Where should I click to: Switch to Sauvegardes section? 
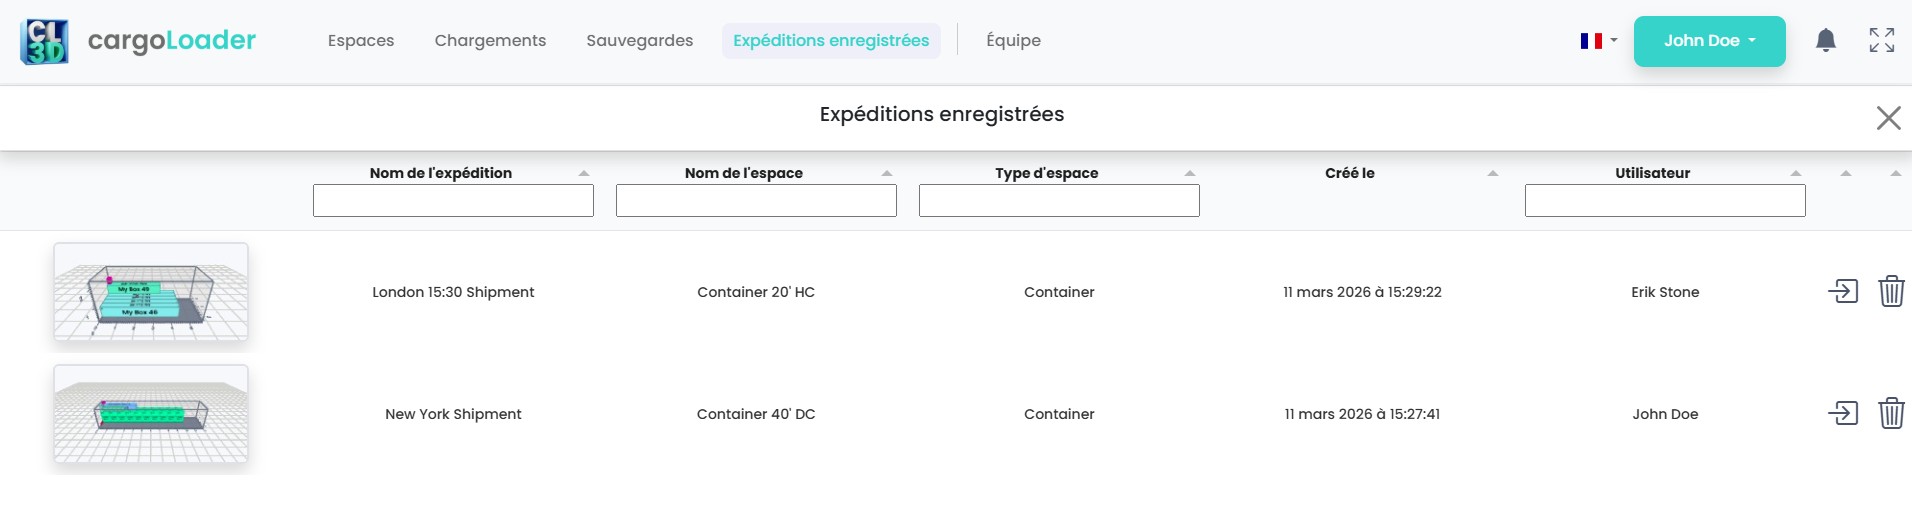(x=639, y=41)
